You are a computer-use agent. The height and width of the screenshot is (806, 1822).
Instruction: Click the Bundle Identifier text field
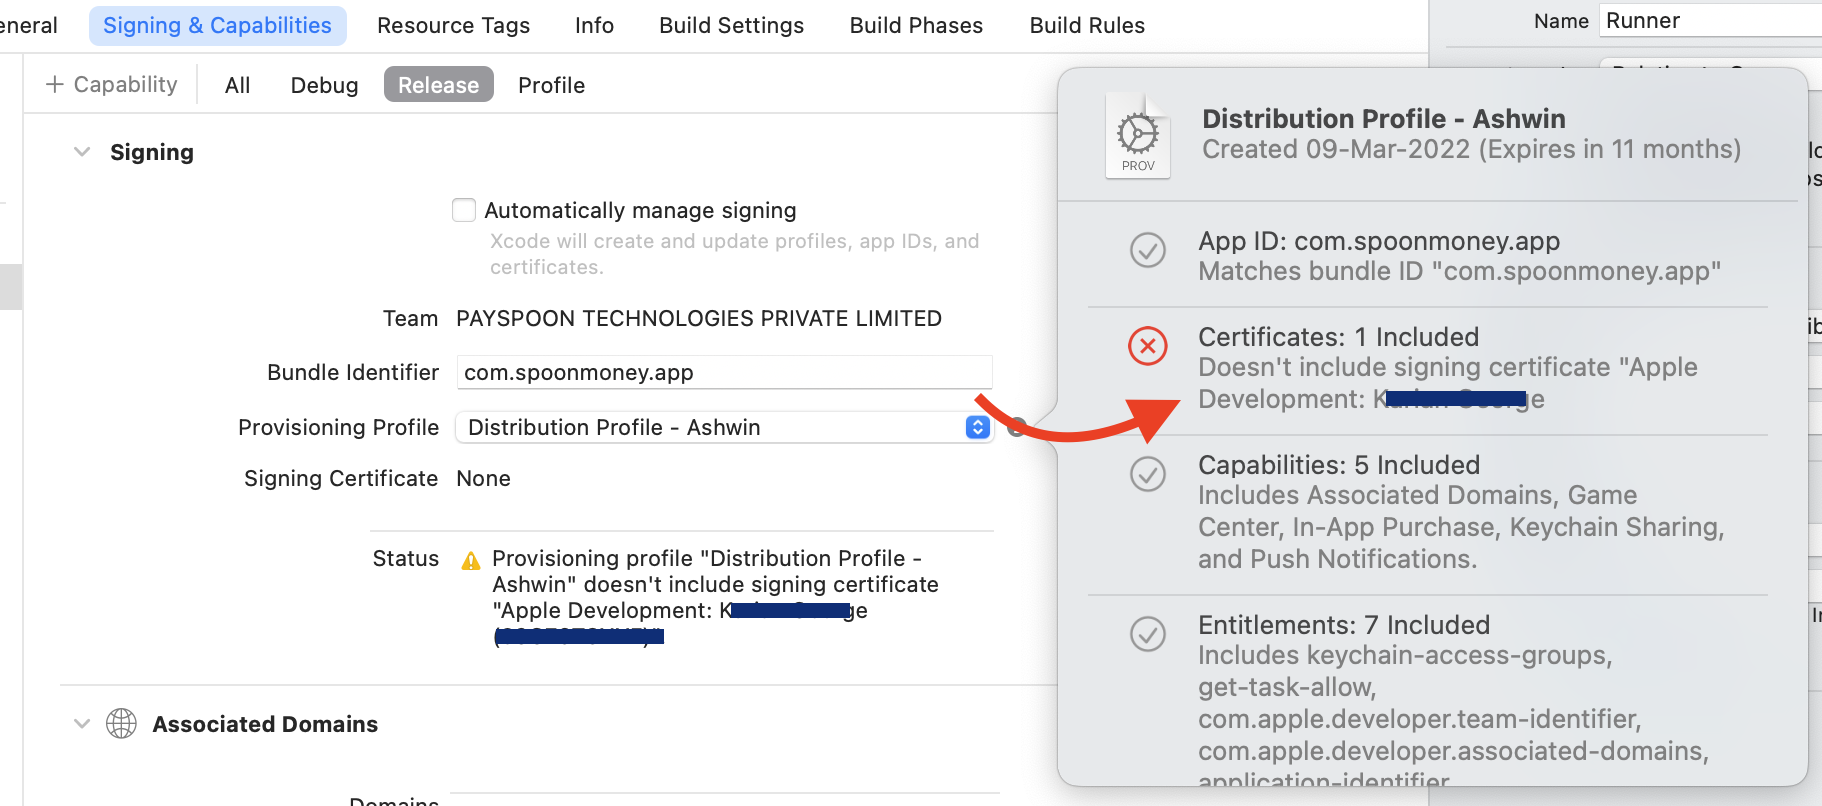coord(724,372)
